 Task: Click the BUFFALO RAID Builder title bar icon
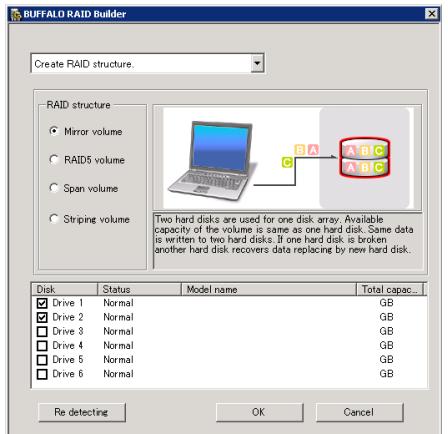16,14
